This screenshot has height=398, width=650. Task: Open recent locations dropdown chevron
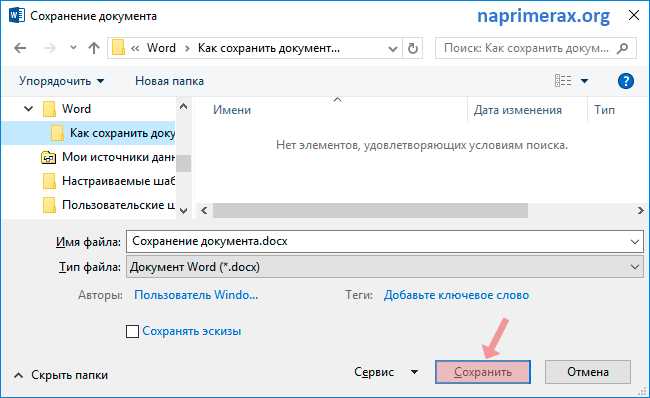(73, 47)
